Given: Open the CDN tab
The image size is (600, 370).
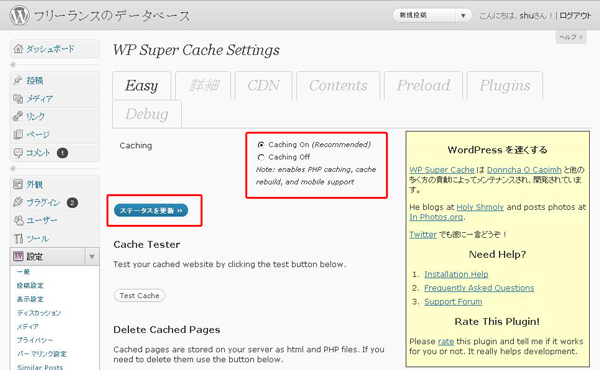Looking at the screenshot, I should (264, 86).
